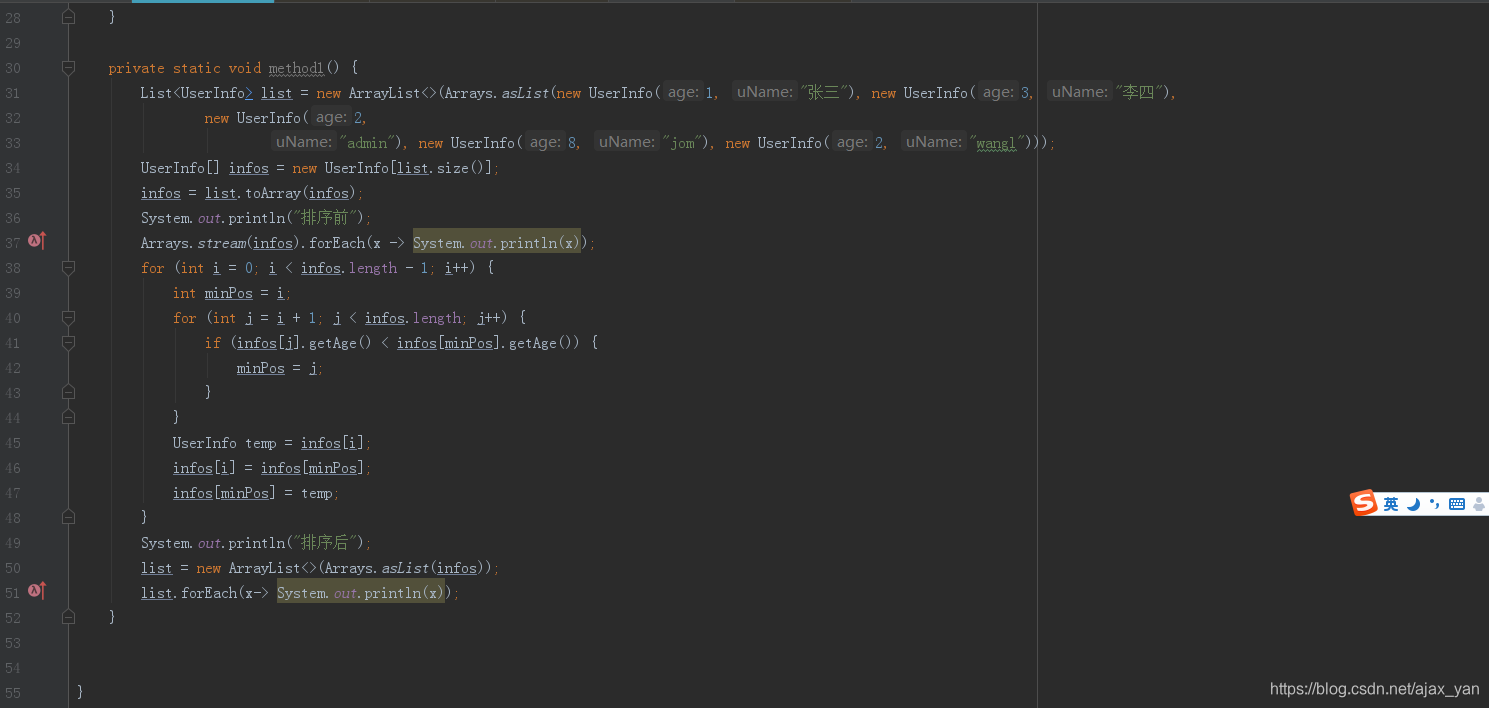Viewport: 1489px width, 708px height.
Task: Click the Sogou user avatar icon
Action: (1479, 504)
